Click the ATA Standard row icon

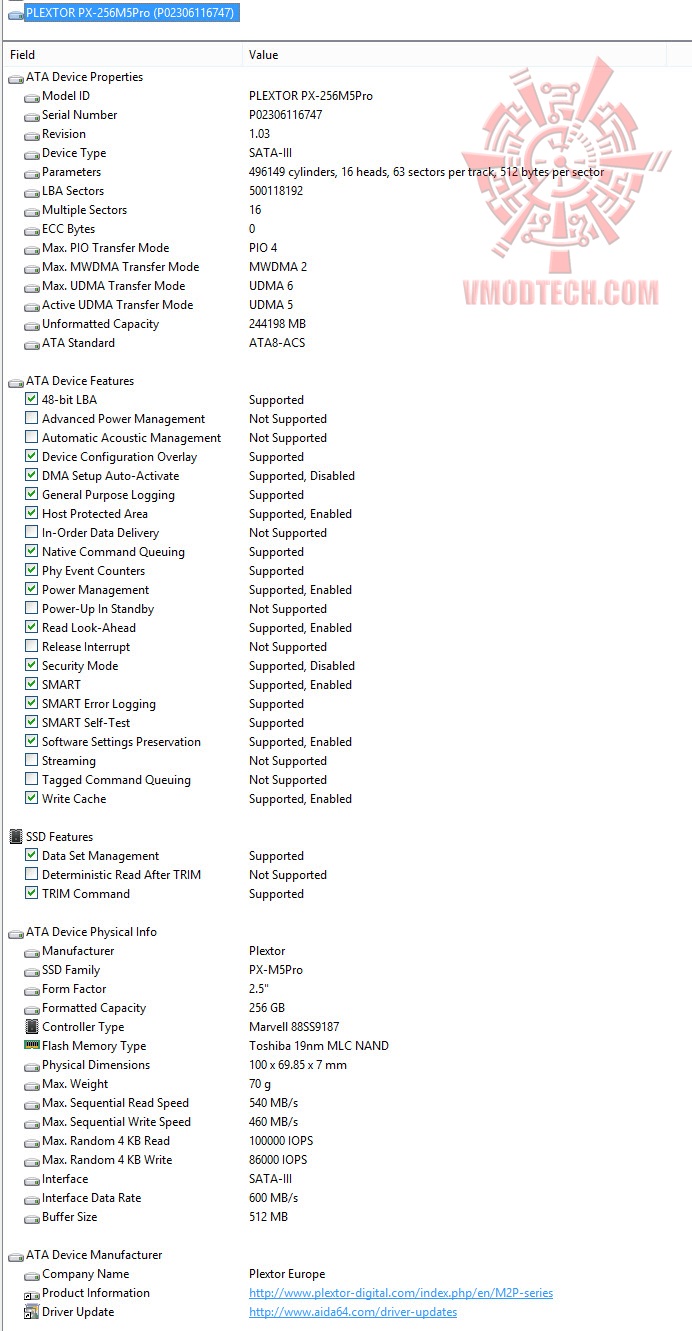point(32,344)
